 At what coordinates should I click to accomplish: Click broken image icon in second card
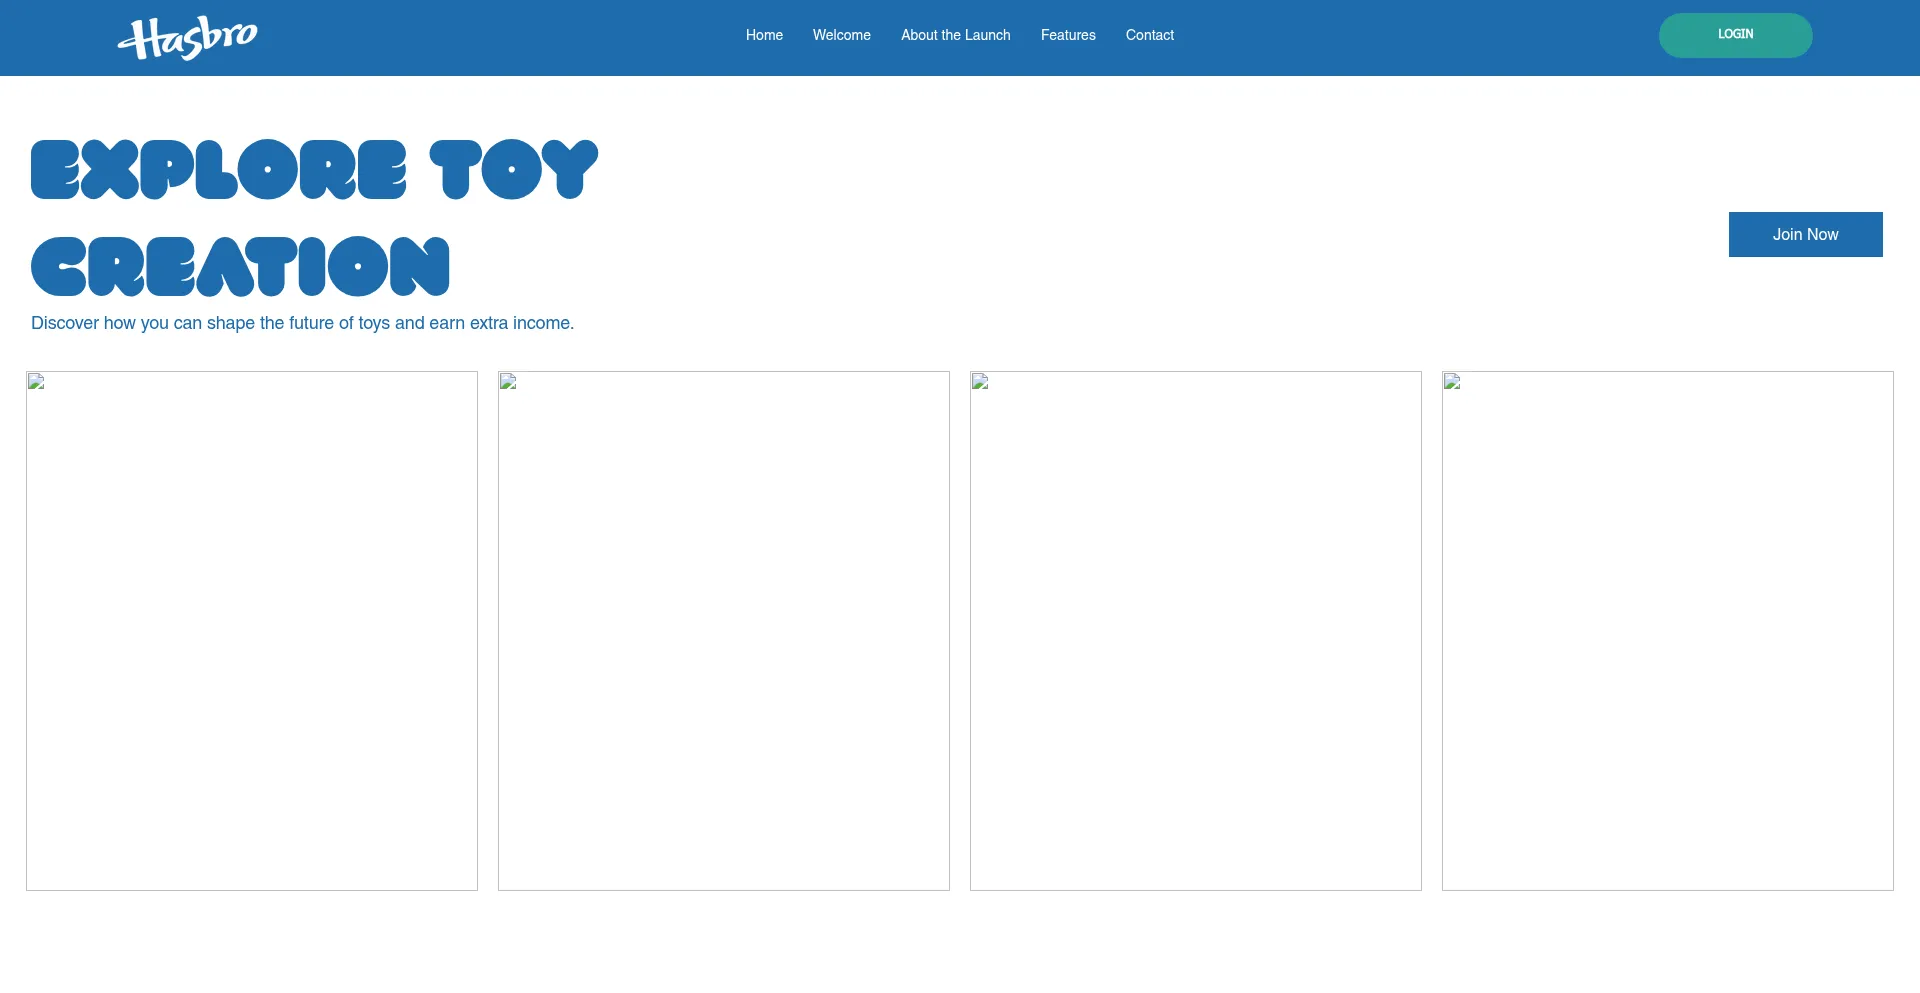[509, 382]
